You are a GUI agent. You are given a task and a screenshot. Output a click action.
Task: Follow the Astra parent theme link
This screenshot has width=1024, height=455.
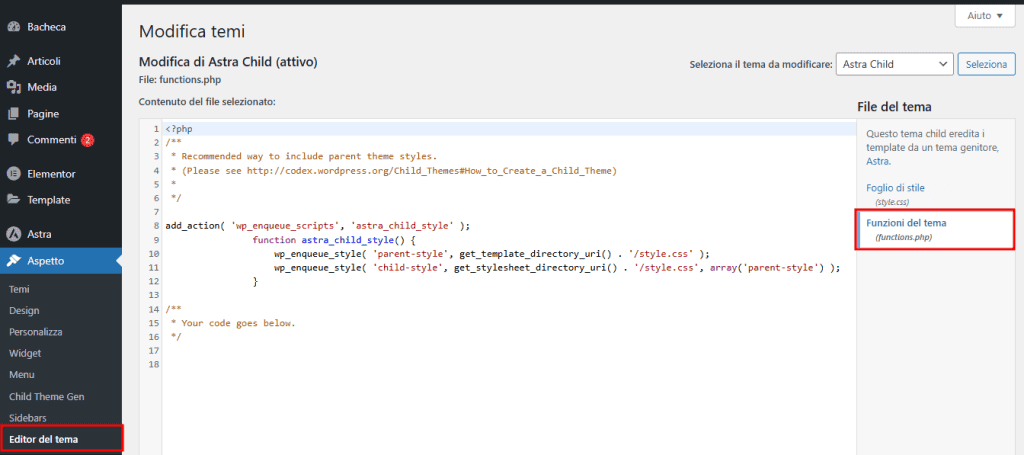tap(877, 161)
